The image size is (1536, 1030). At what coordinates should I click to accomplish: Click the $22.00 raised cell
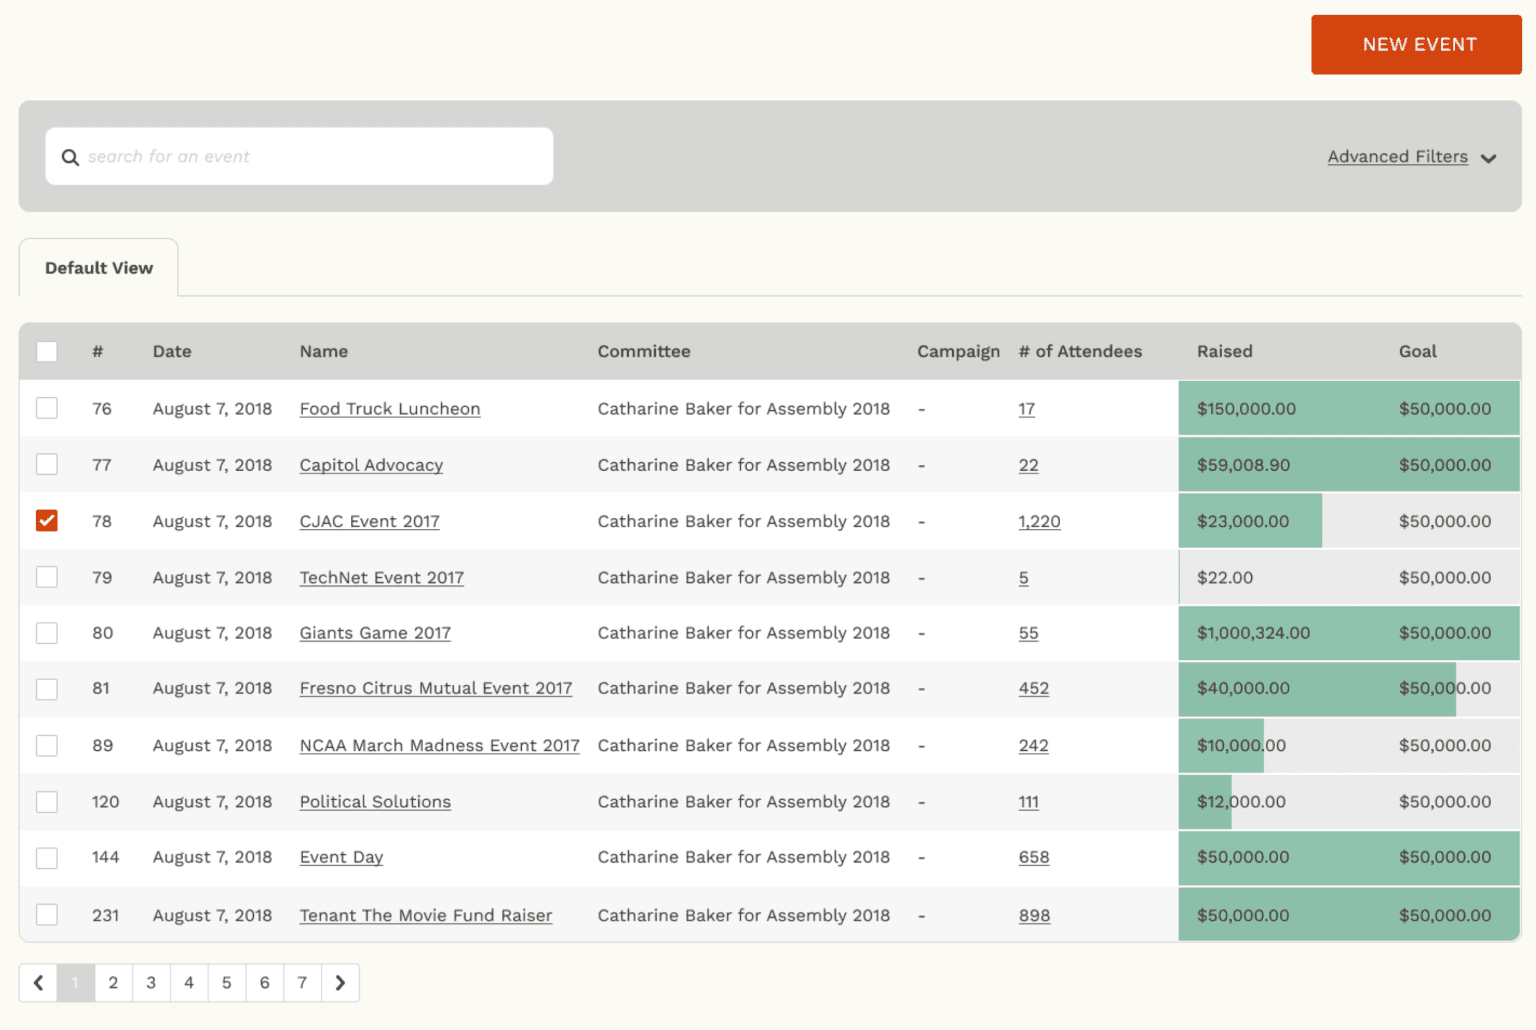(1225, 578)
